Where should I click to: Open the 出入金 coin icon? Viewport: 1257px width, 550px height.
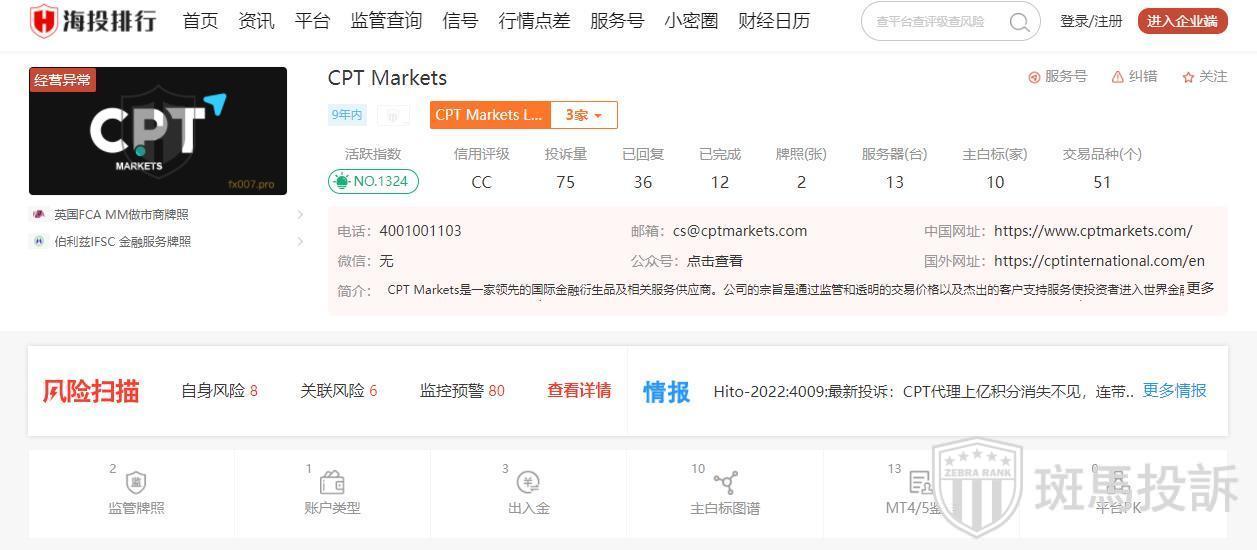coord(529,484)
